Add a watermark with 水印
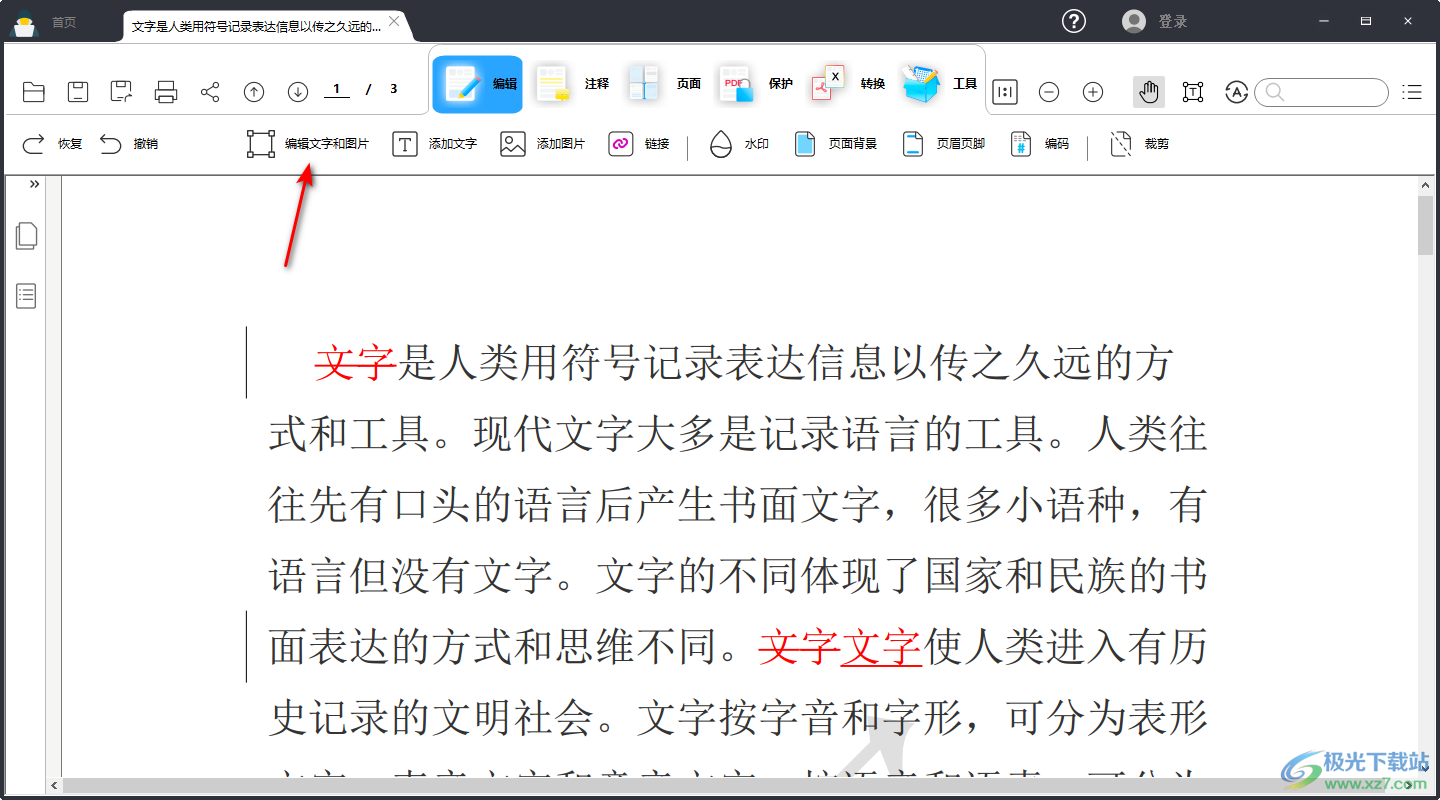Screen dimensions: 1440x800 coord(739,144)
